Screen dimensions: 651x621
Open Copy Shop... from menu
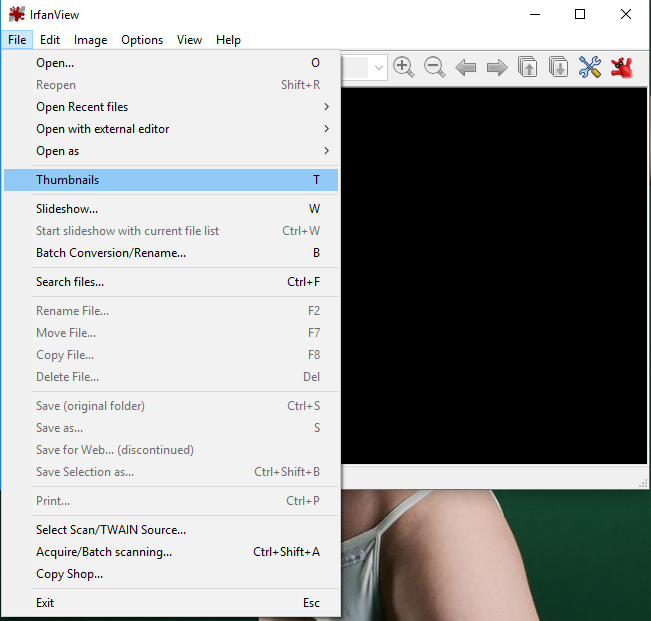(x=171, y=574)
